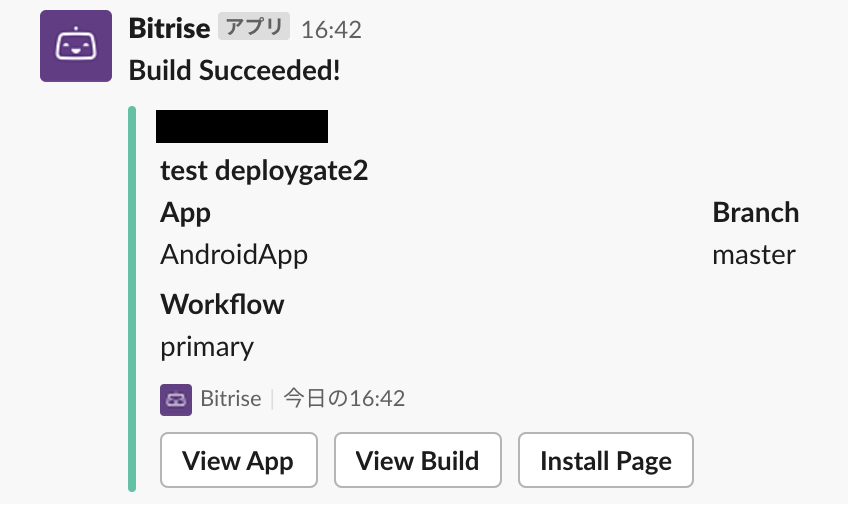Click the primary workflow value
Viewport: 848px width, 508px height.
click(x=207, y=348)
